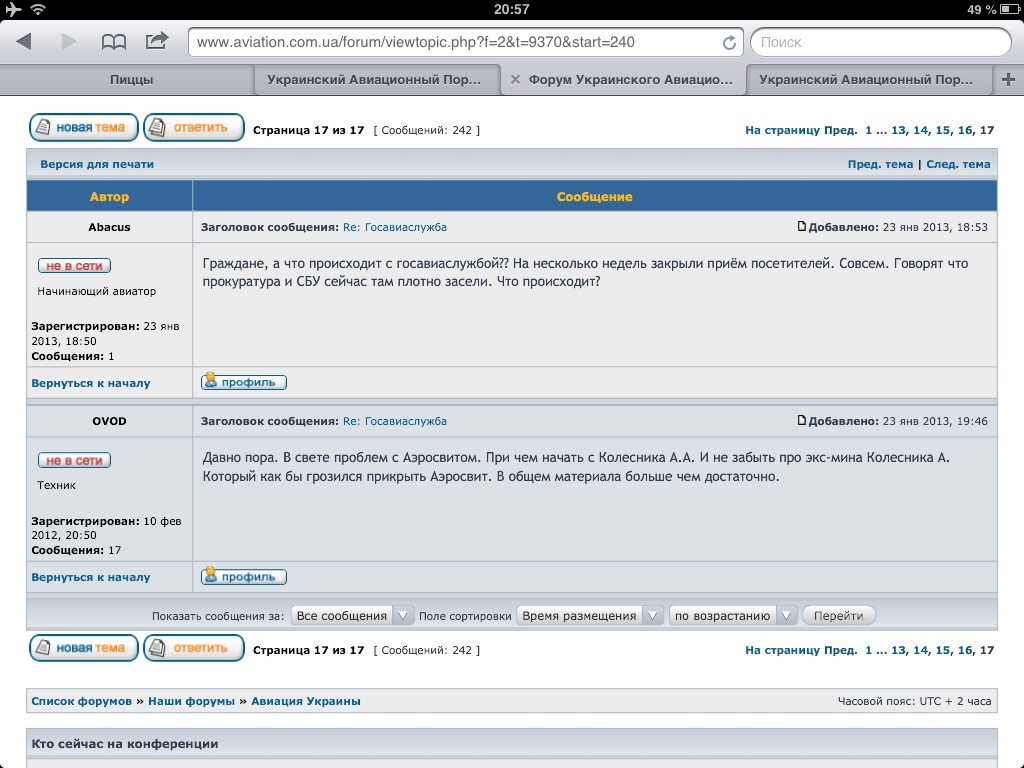
Task: Open the 'по возрастанию' order dropdown
Action: pyautogui.click(x=732, y=616)
